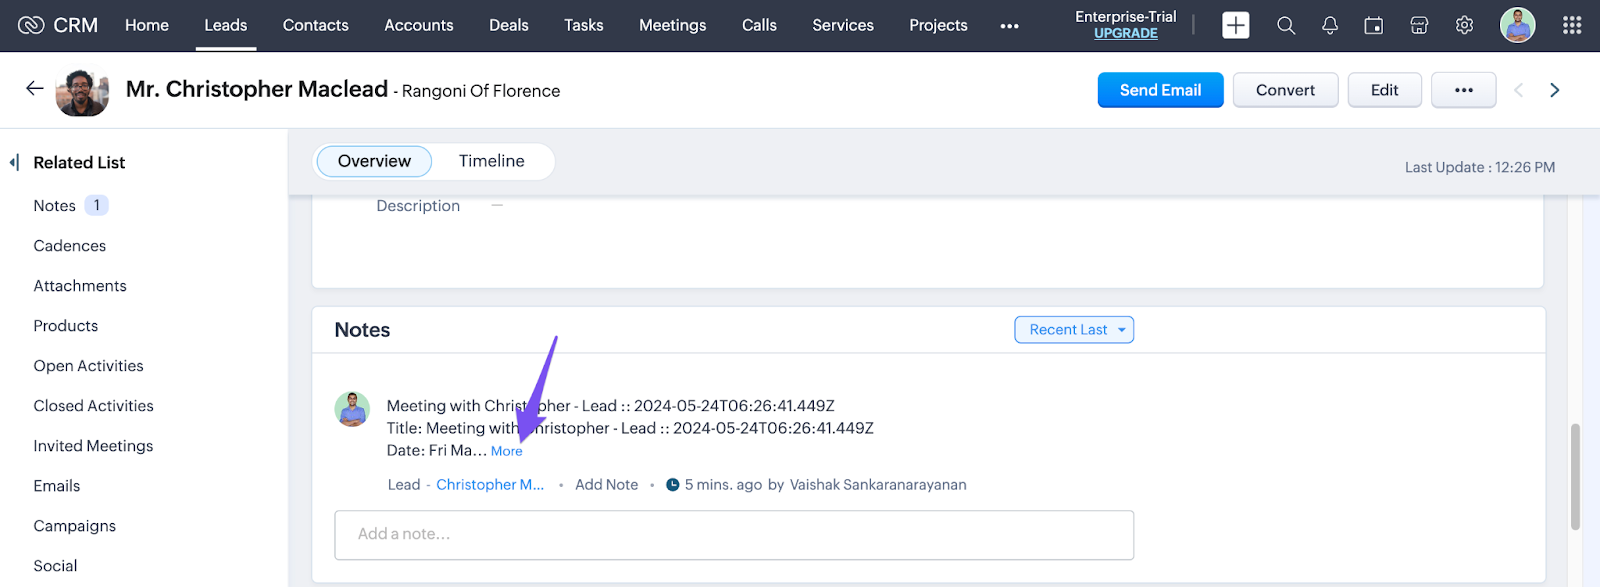Jump to Campaigns in Related List
The height and width of the screenshot is (587, 1600).
(x=75, y=526)
